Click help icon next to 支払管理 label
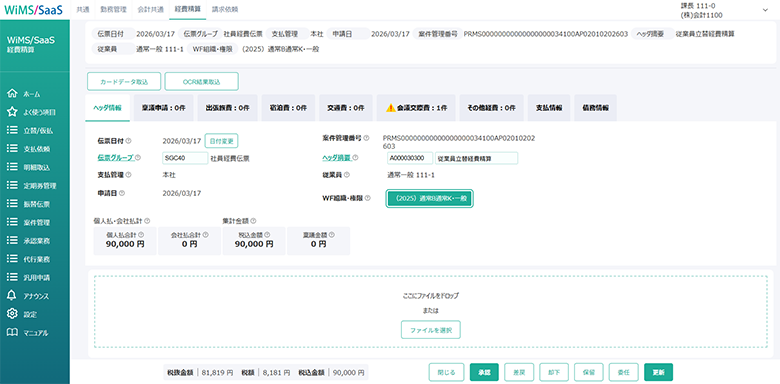 pyautogui.click(x=129, y=175)
